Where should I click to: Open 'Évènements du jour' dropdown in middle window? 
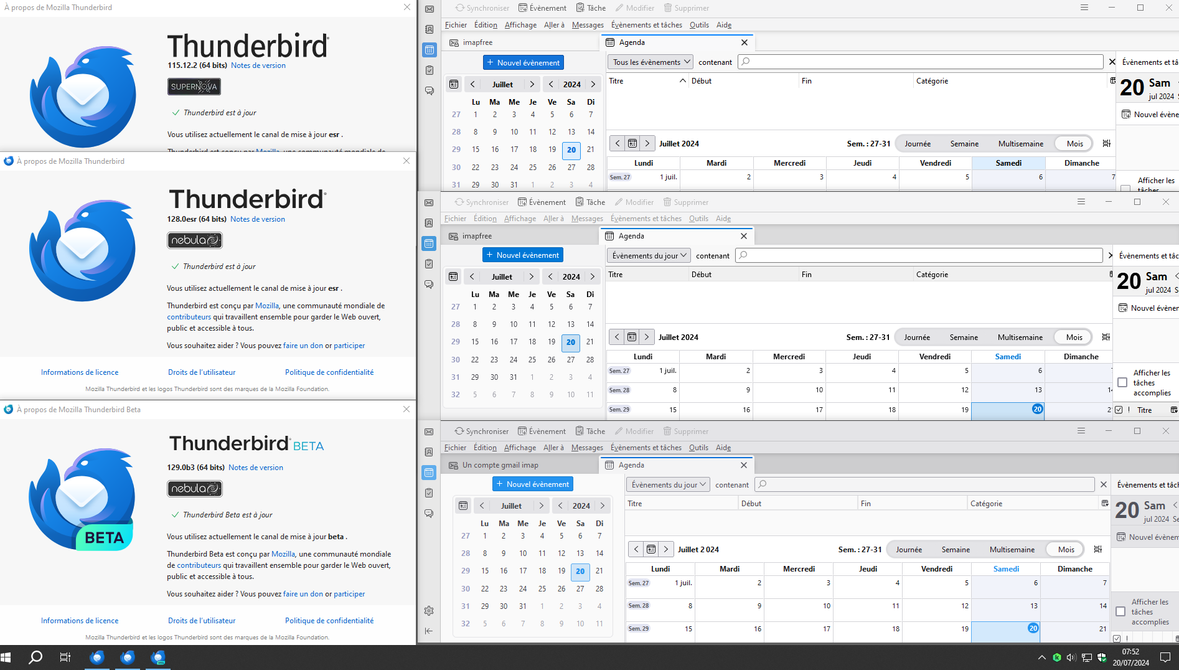point(649,255)
